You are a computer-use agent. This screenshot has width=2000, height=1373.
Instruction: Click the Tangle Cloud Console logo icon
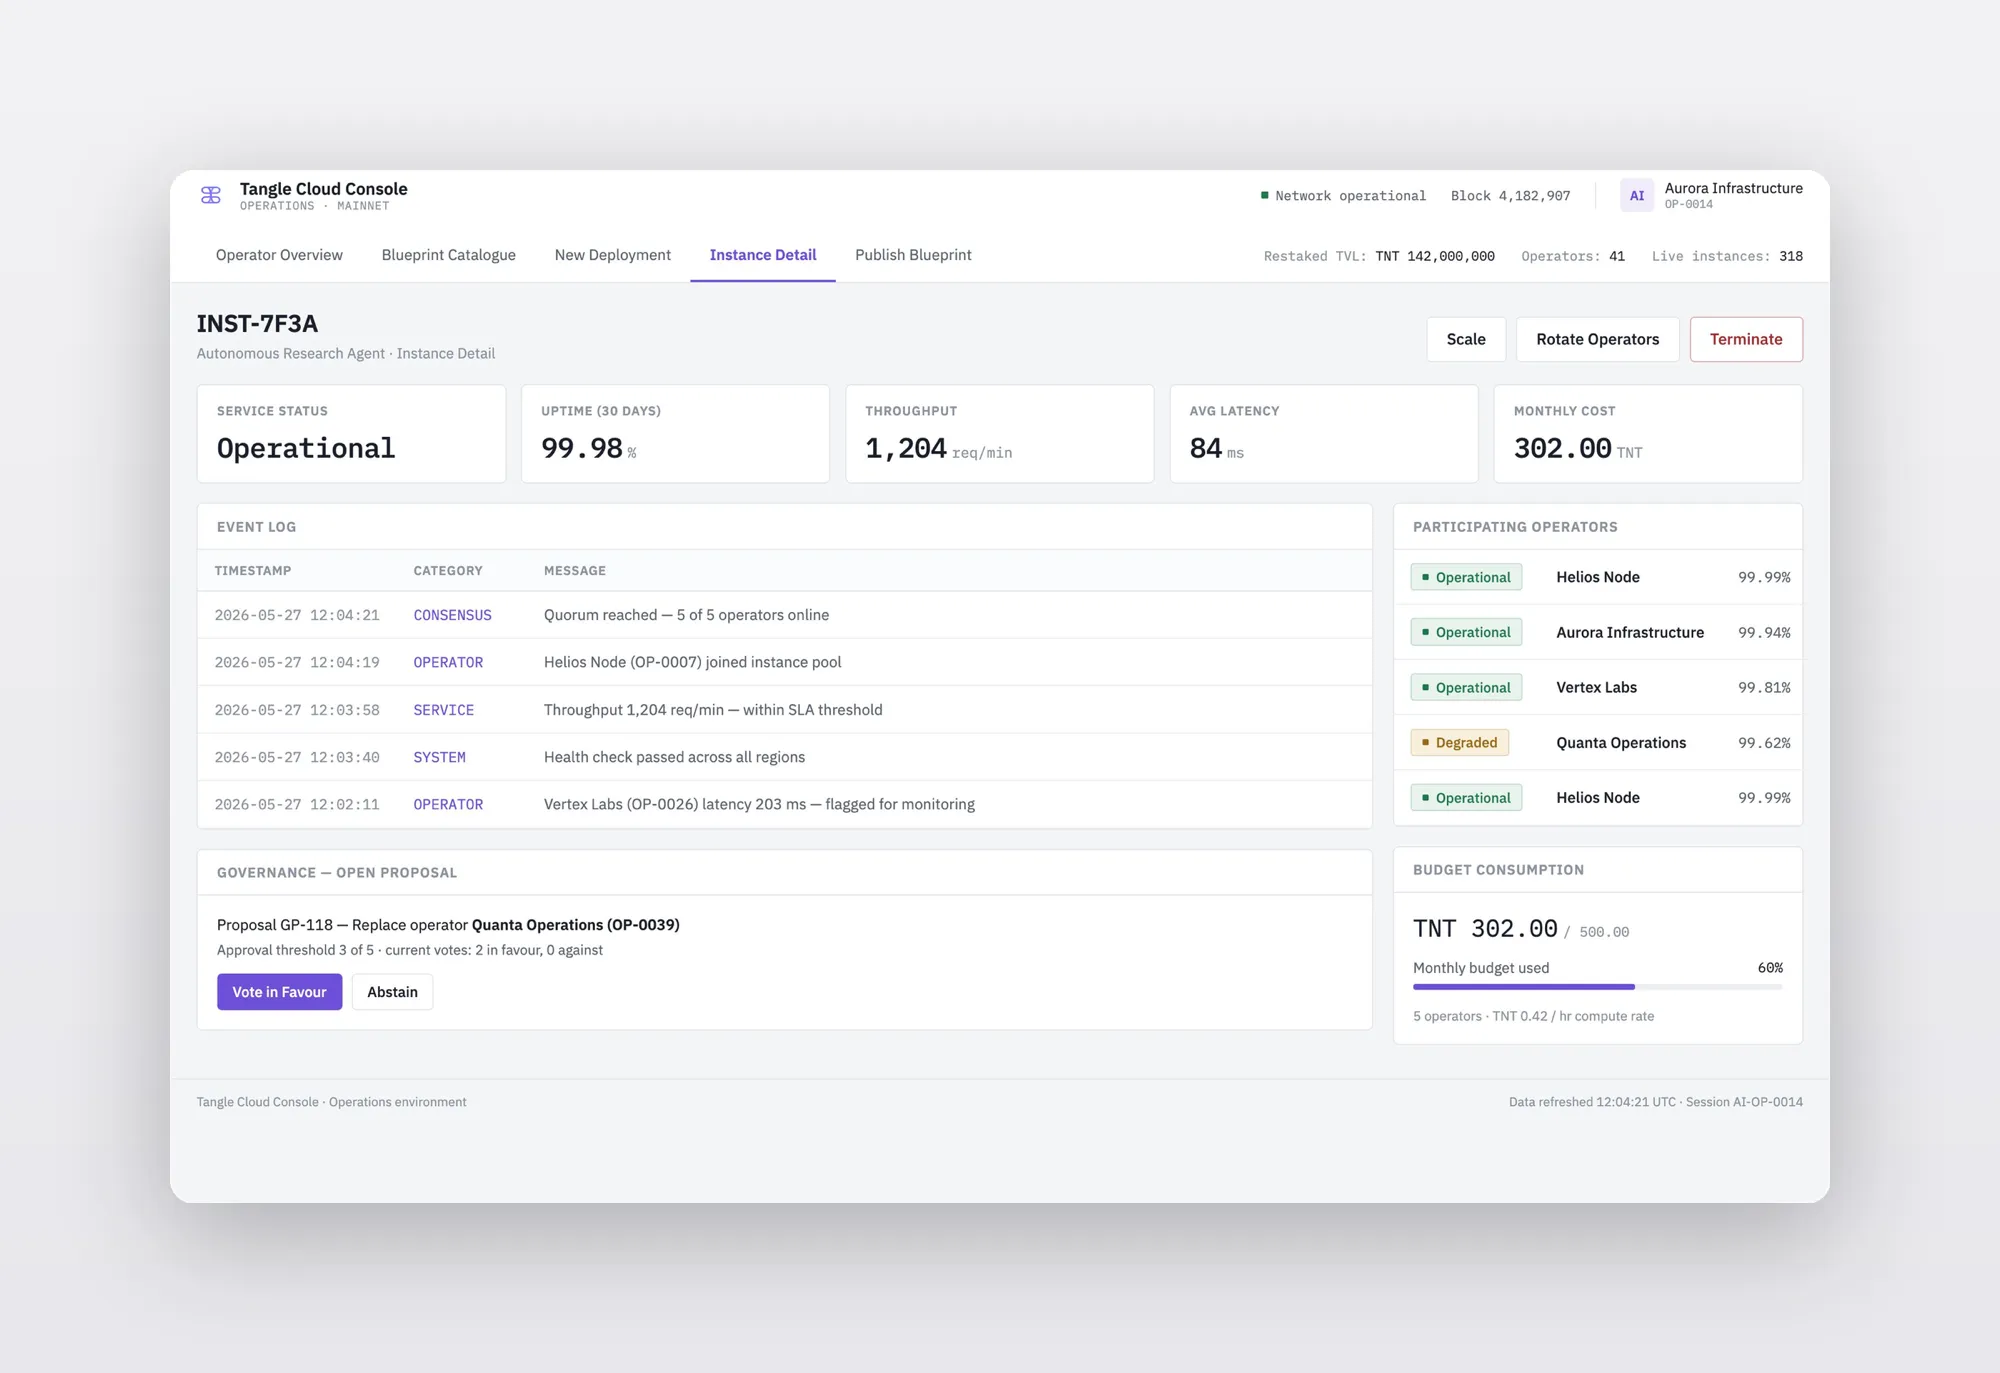tap(211, 195)
